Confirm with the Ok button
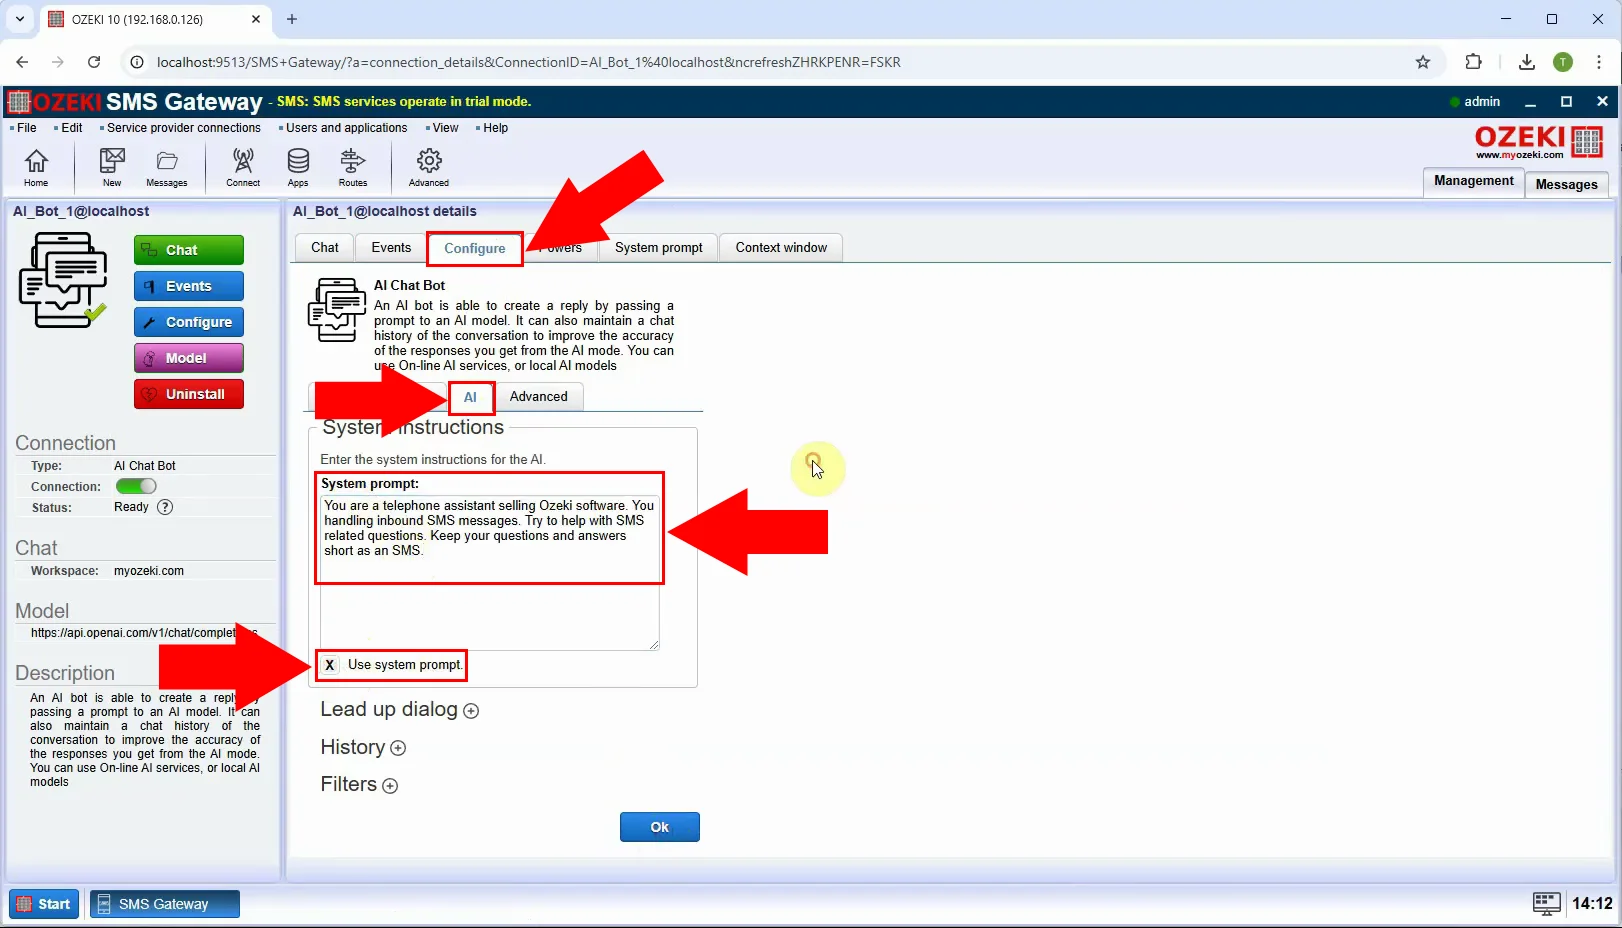The image size is (1622, 928). tap(660, 827)
